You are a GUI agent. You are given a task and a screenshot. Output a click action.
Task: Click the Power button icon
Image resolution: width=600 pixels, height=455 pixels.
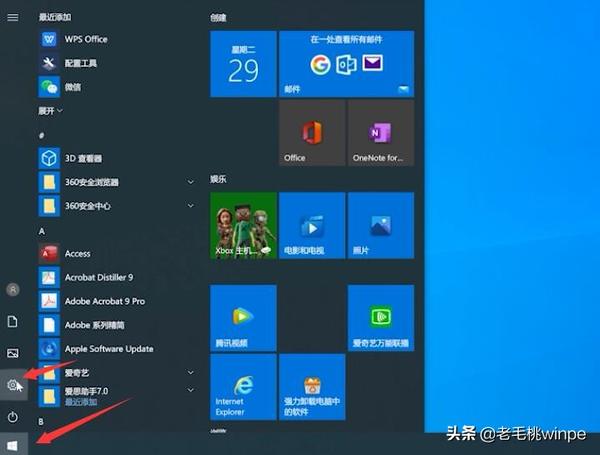tap(13, 416)
